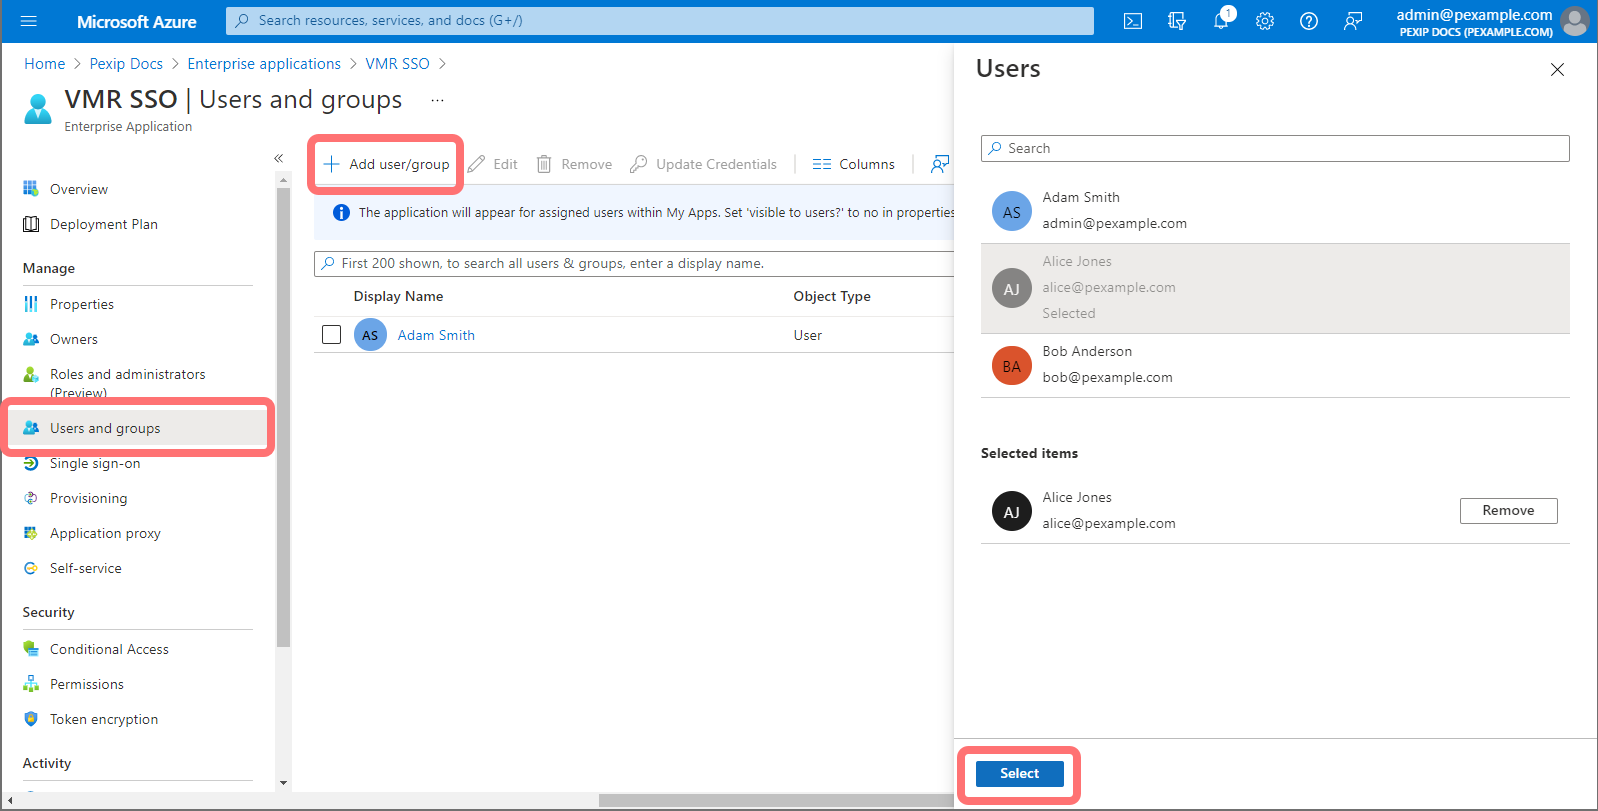Go to Conditional Access page
Screen dimensions: 1598x811
(109, 649)
